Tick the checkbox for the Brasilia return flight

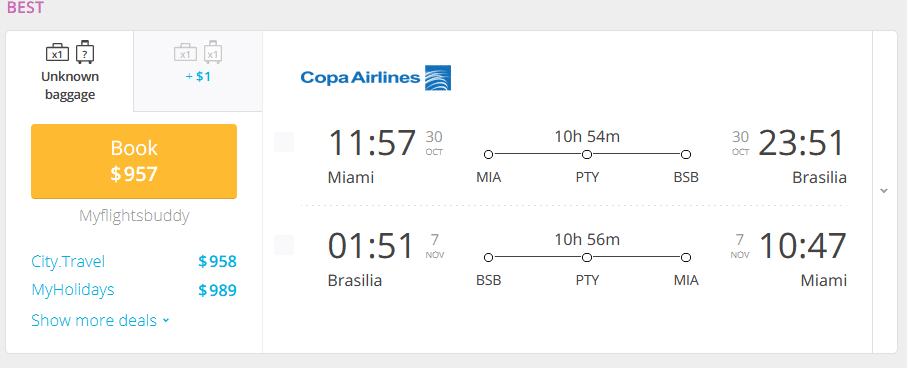284,245
